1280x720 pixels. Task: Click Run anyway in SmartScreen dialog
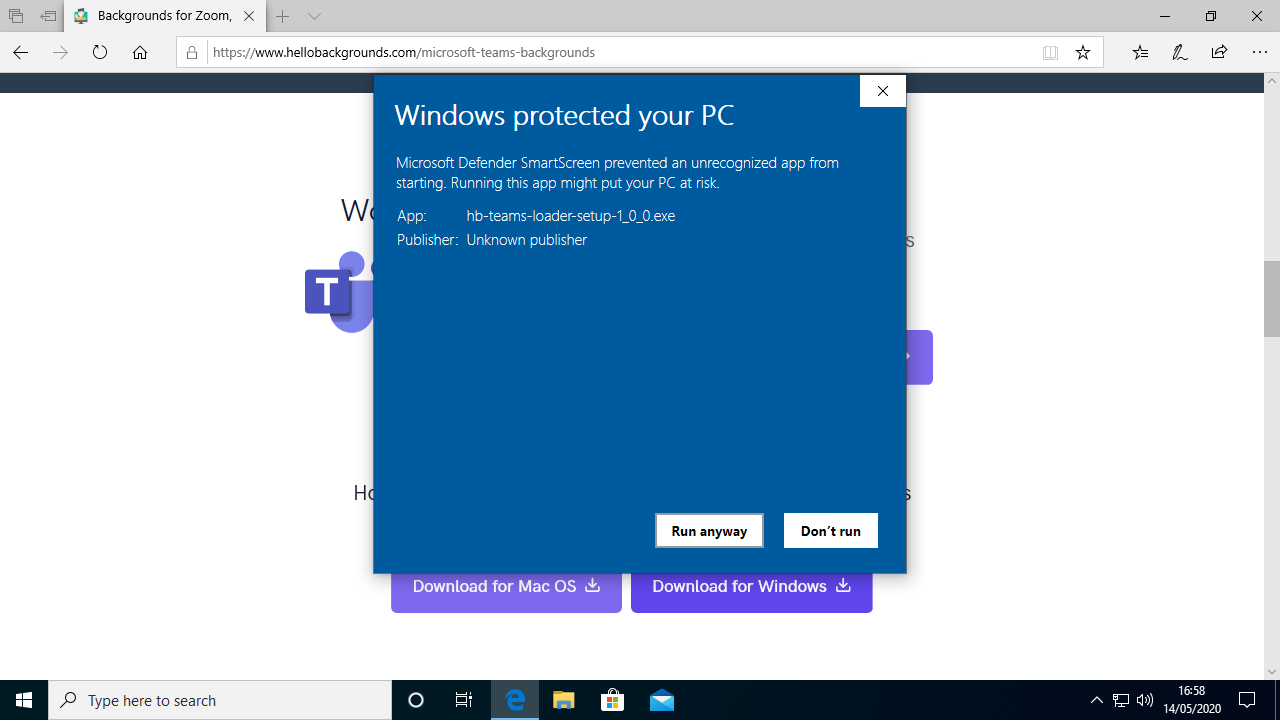point(709,531)
